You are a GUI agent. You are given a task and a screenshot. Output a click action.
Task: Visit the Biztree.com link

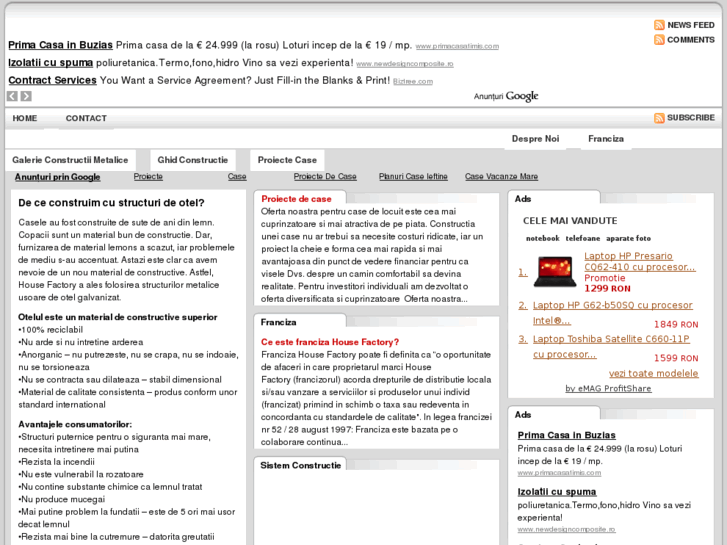[413, 82]
